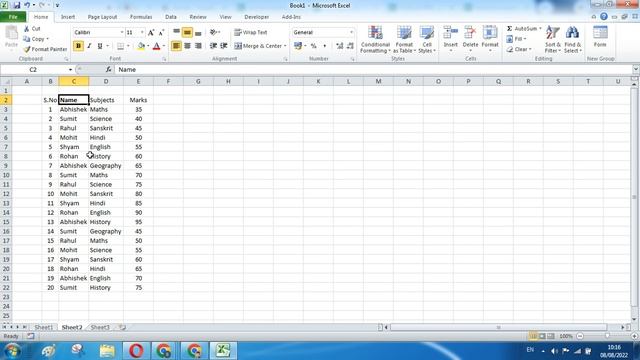Toggle Underline formatting button
This screenshot has height=360, width=640.
pos(100,46)
